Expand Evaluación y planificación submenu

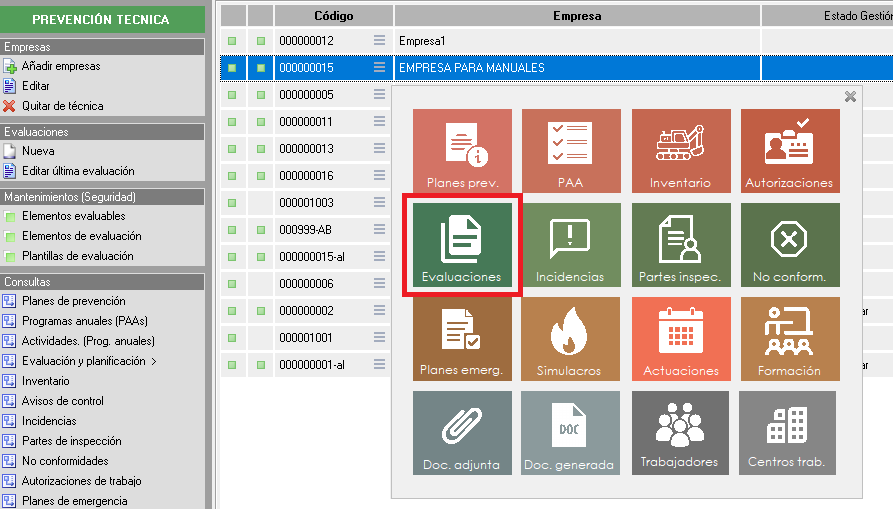coord(90,361)
